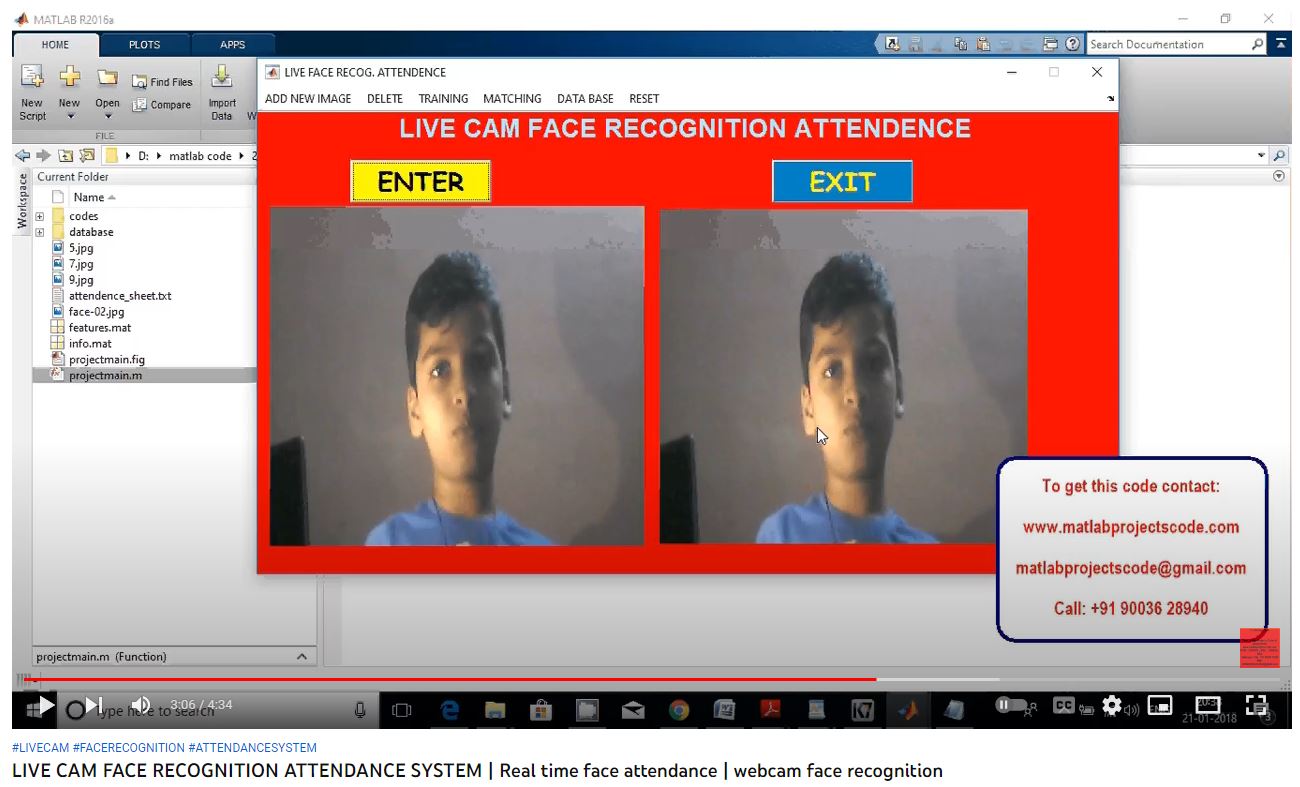This screenshot has width=1300, height=787.
Task: Toggle the video into fullscreen mode
Action: 1256,705
